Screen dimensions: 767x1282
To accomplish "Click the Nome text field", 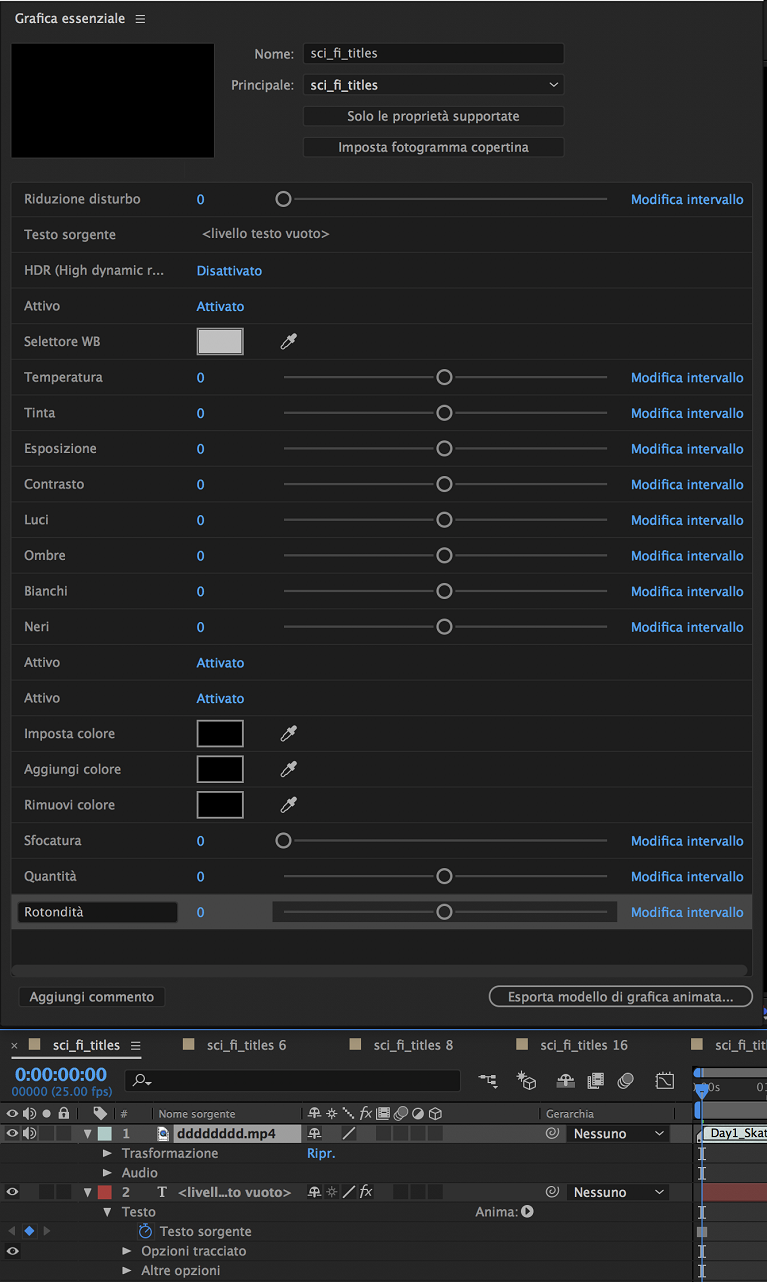I will point(433,54).
